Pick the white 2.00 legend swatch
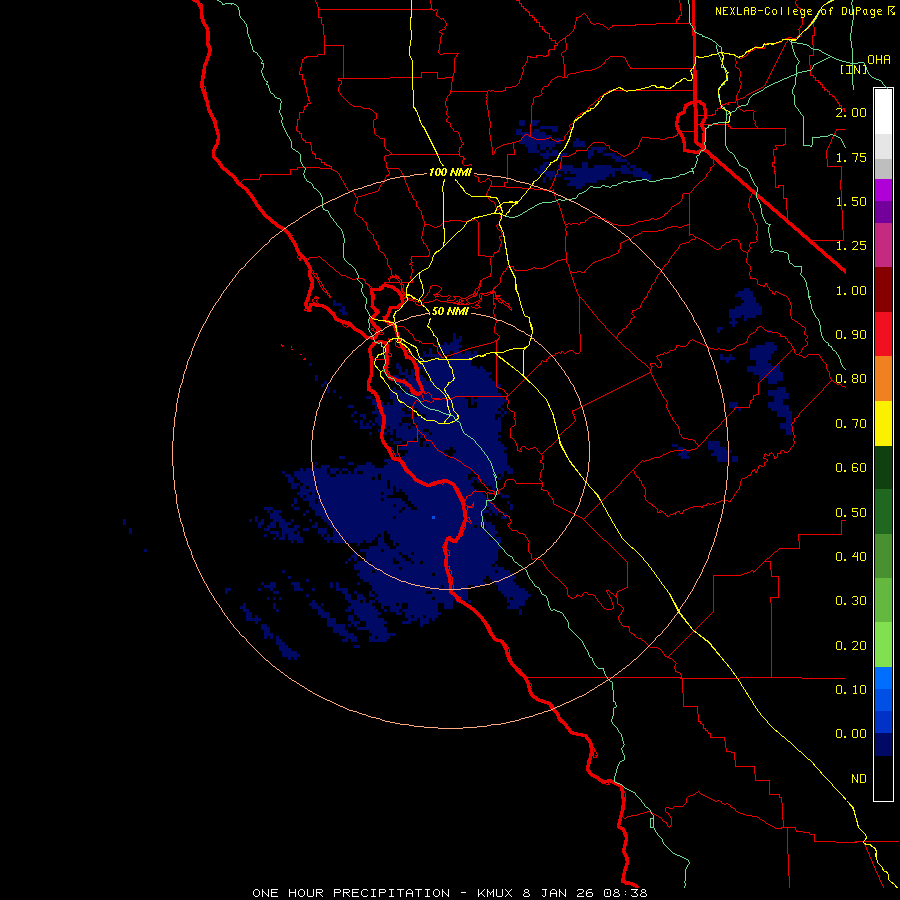This screenshot has width=900, height=900. [883, 112]
